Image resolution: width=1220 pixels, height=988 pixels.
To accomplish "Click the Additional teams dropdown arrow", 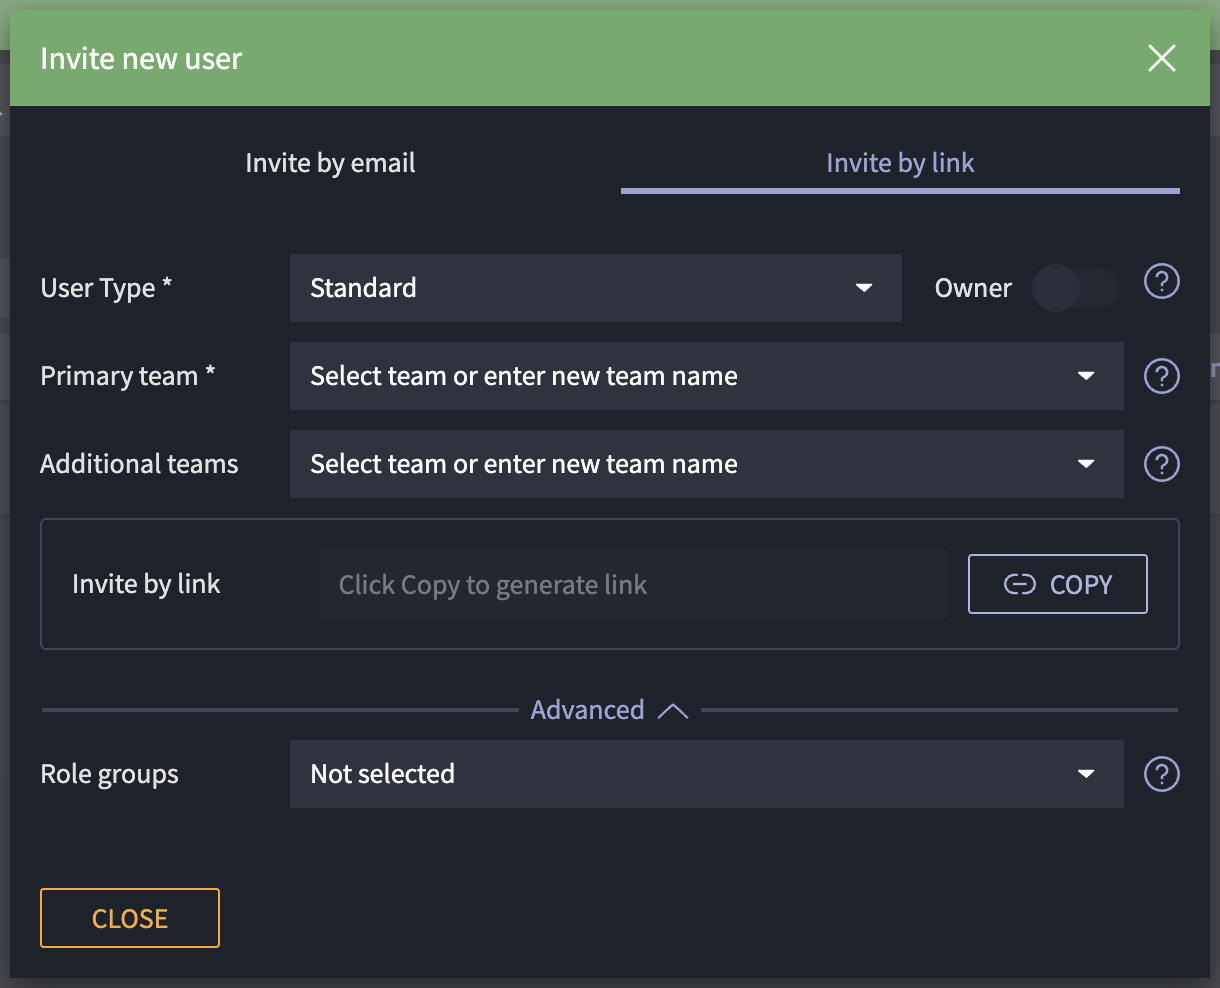I will pos(1086,464).
